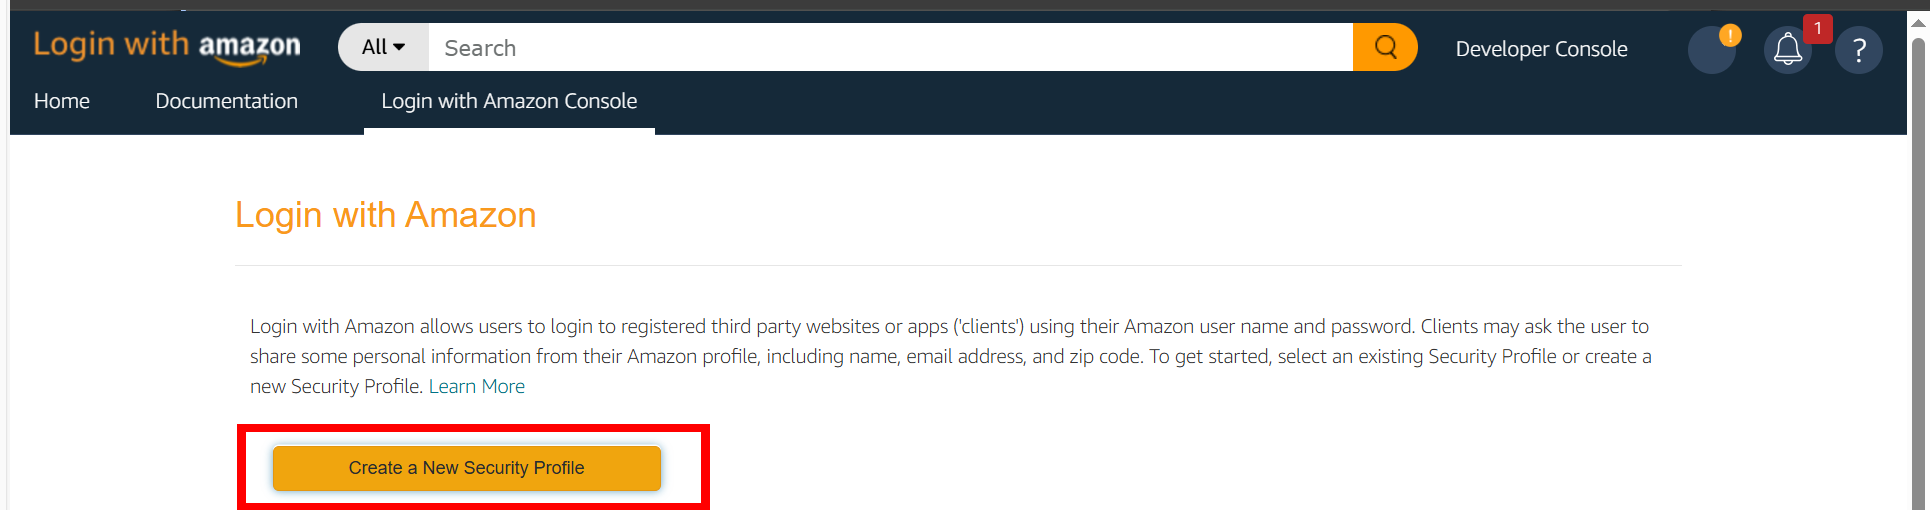Screen dimensions: 1930x510
Task: Open the Home menu item
Action: click(62, 101)
